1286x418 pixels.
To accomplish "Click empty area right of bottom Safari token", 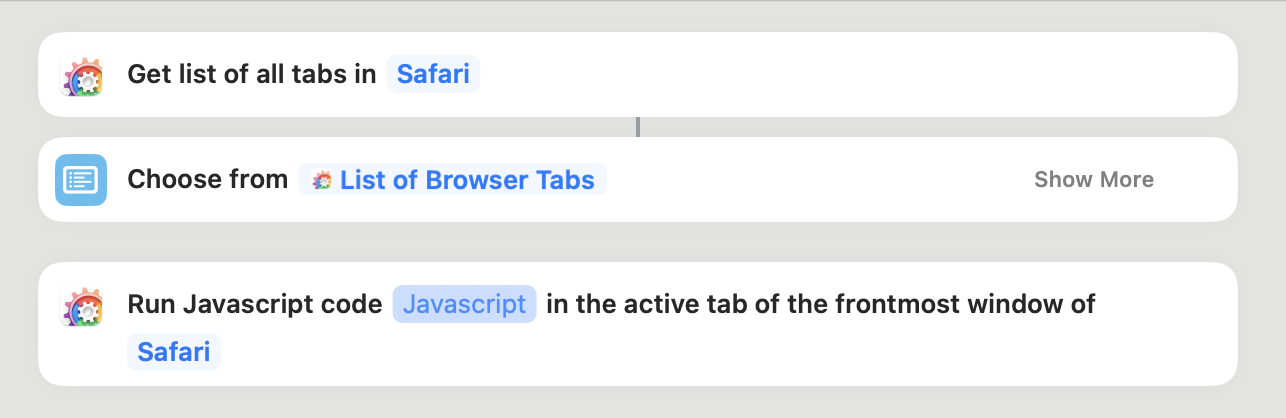I will click(700, 352).
